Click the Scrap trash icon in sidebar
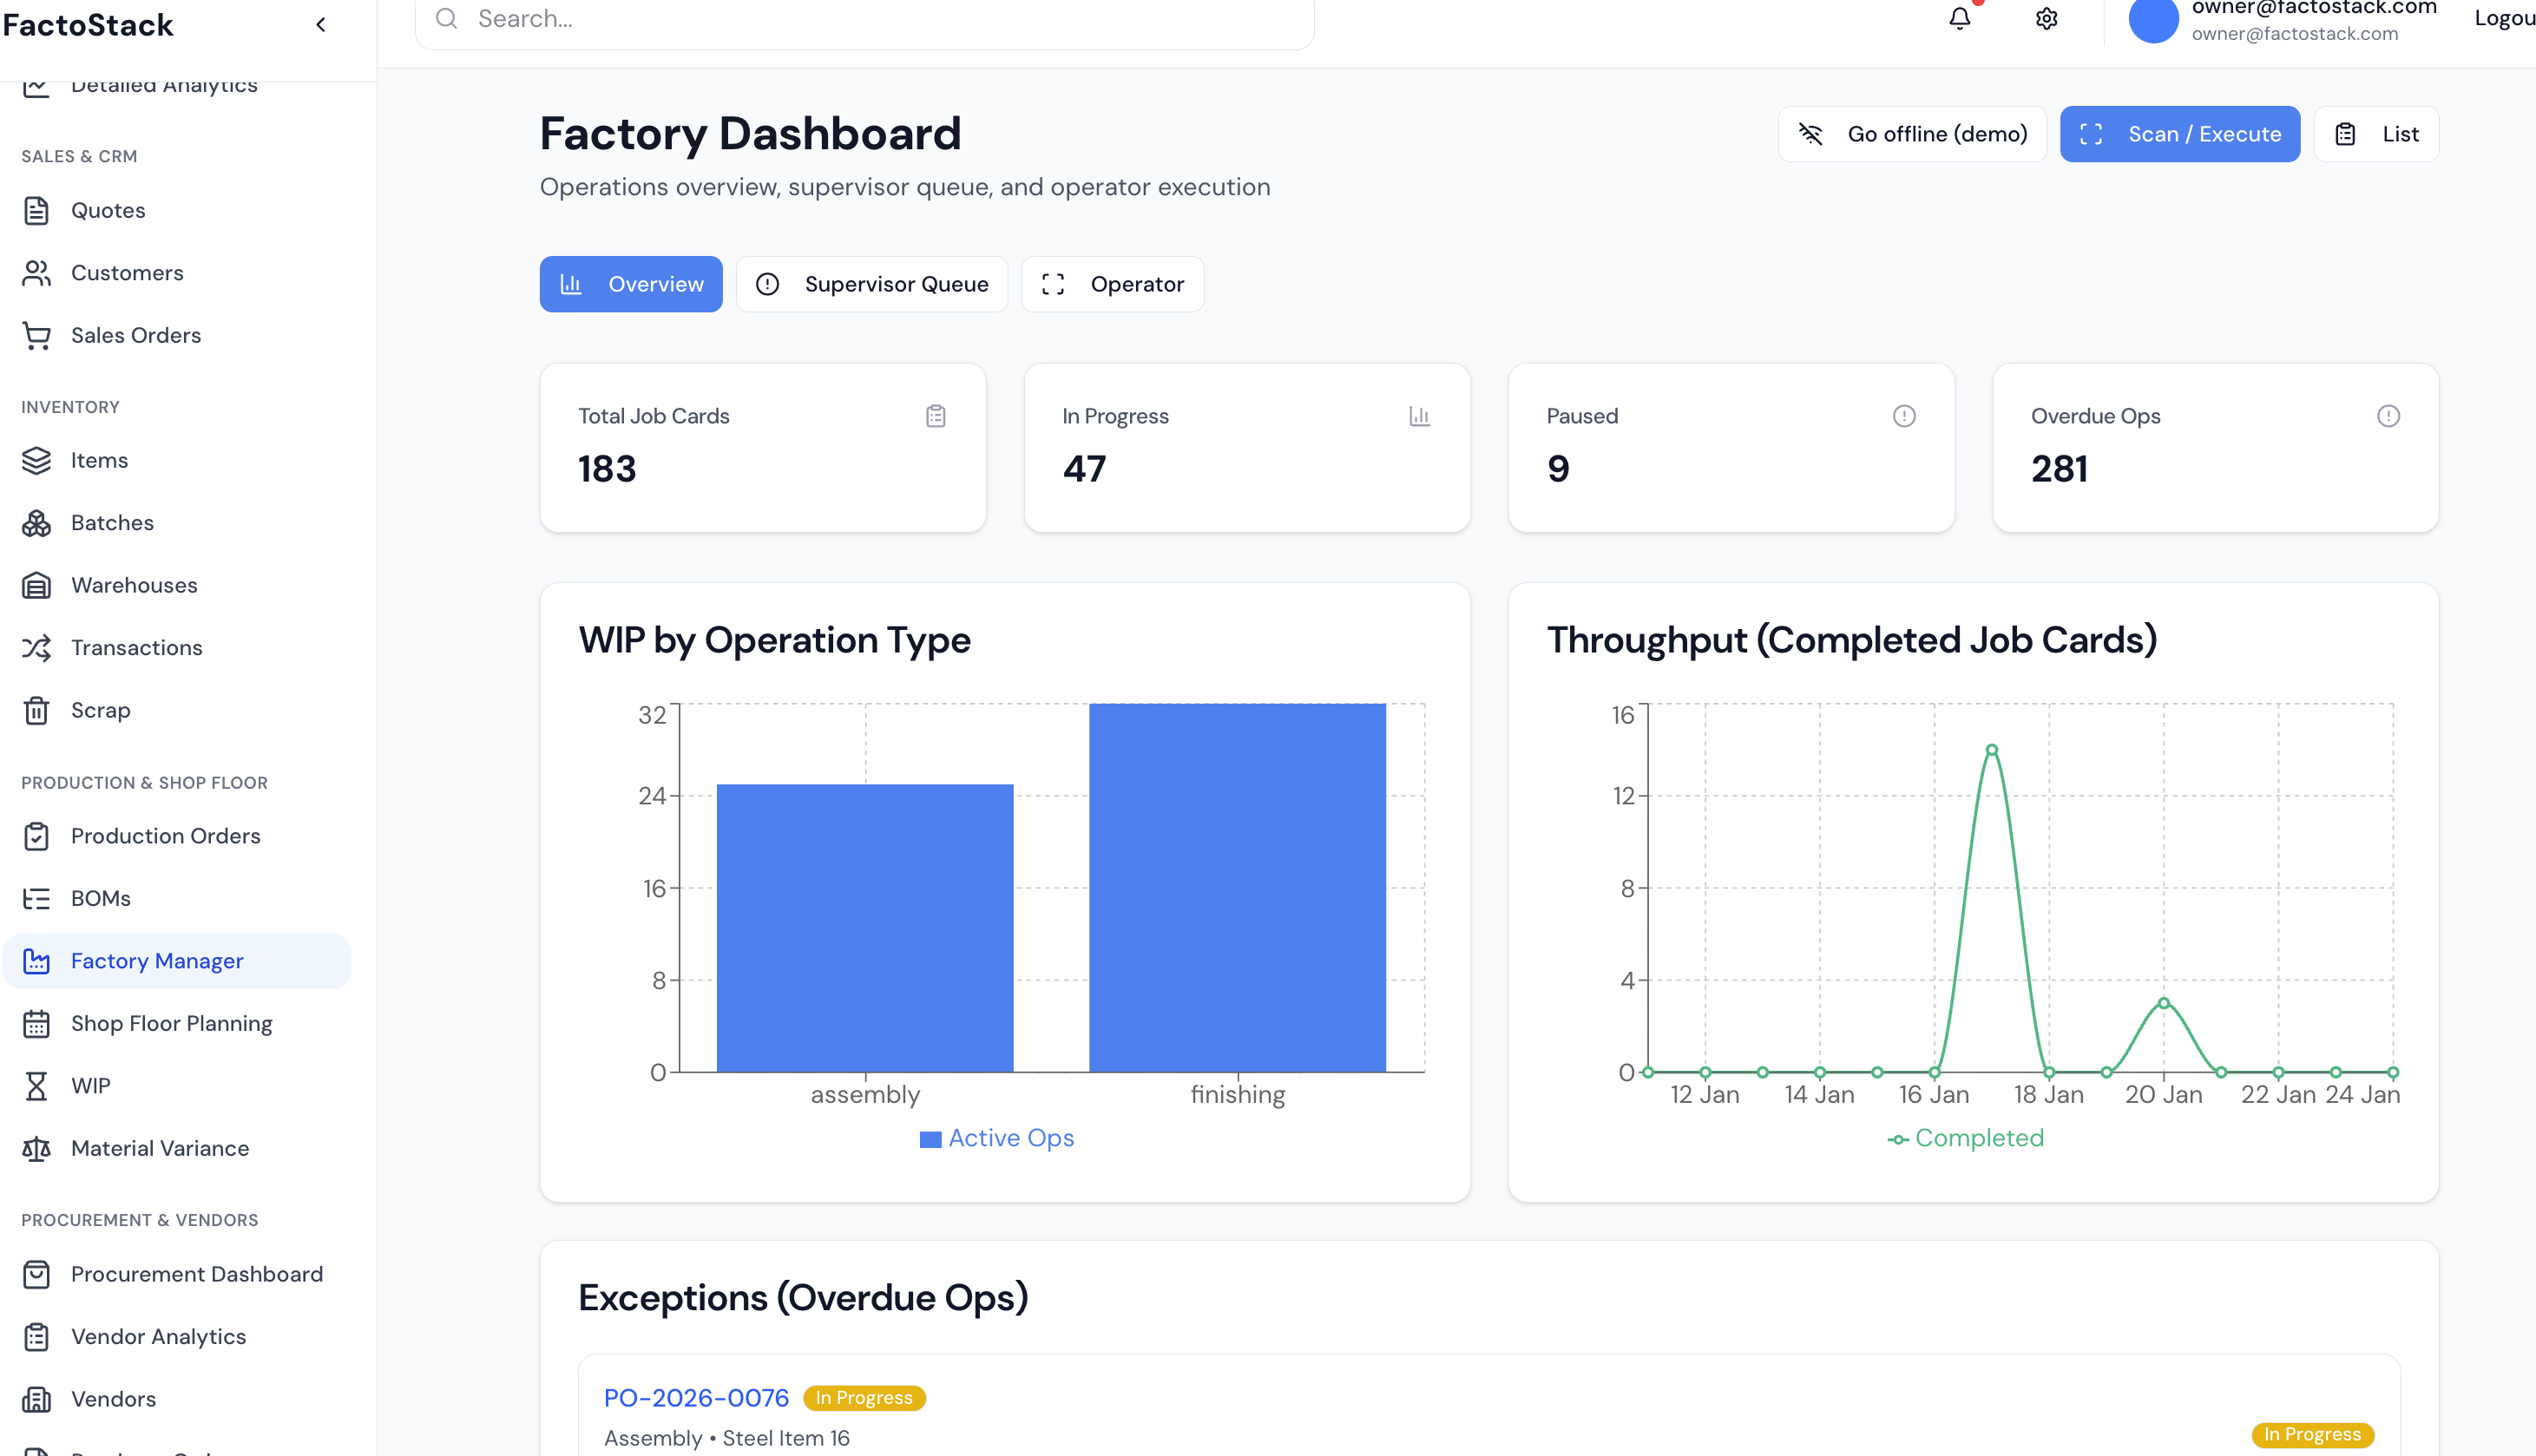Viewport: 2536px width, 1456px height. click(37, 710)
